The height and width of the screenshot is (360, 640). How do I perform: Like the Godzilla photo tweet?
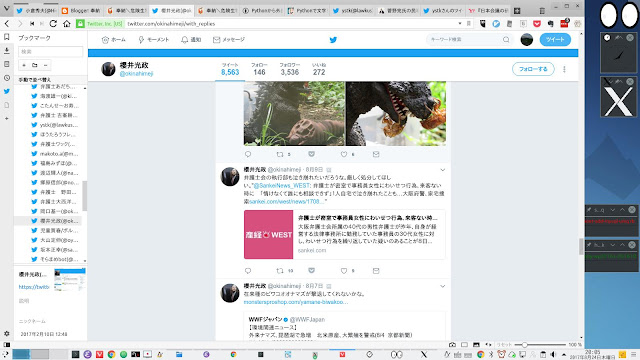coord(344,154)
